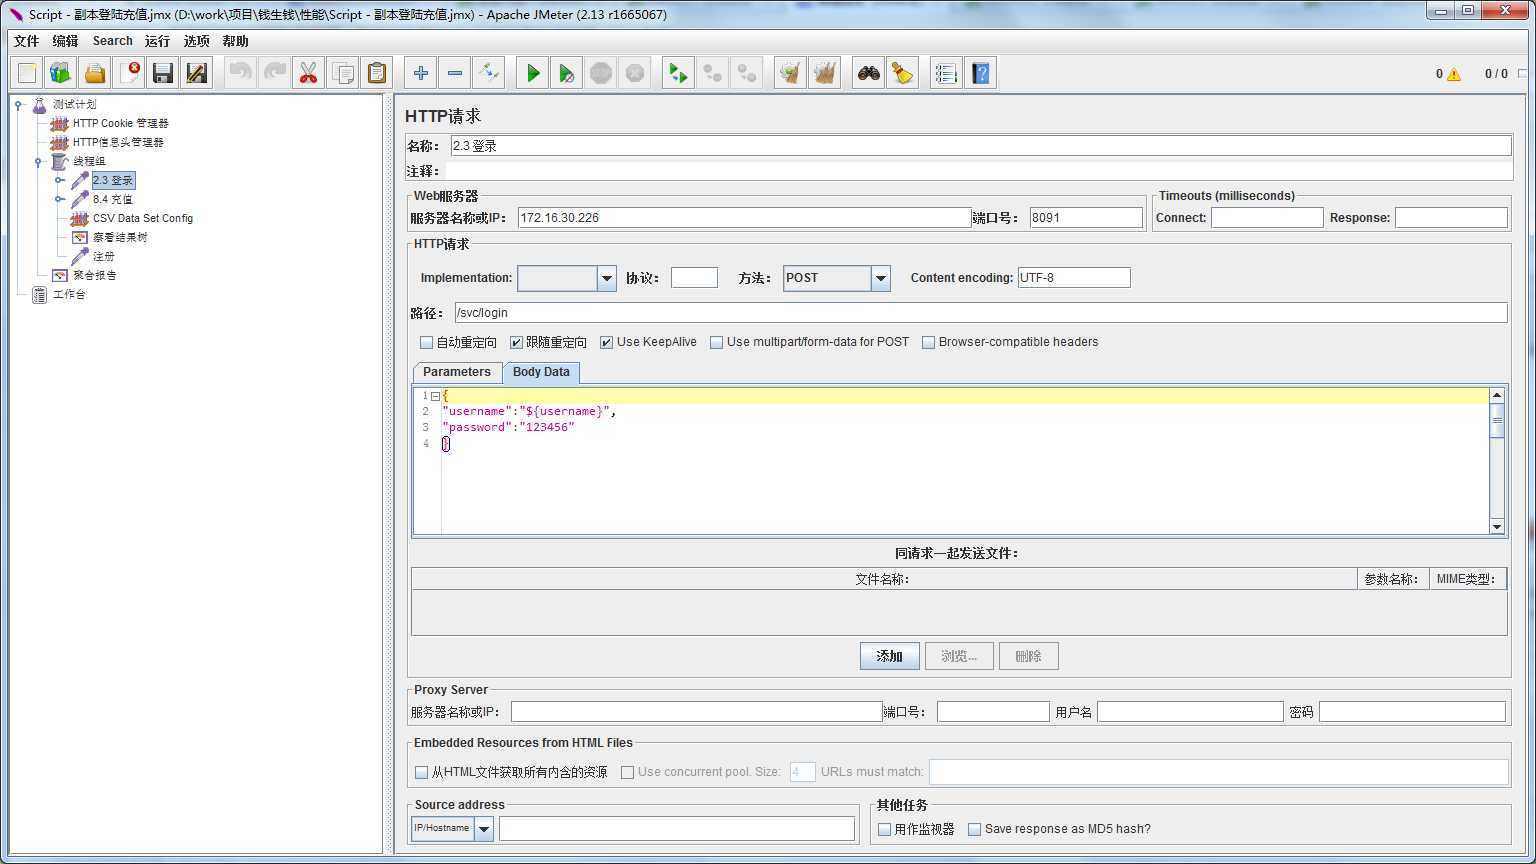Image resolution: width=1536 pixels, height=864 pixels.
Task: Open the 选项 menu
Action: pos(196,41)
